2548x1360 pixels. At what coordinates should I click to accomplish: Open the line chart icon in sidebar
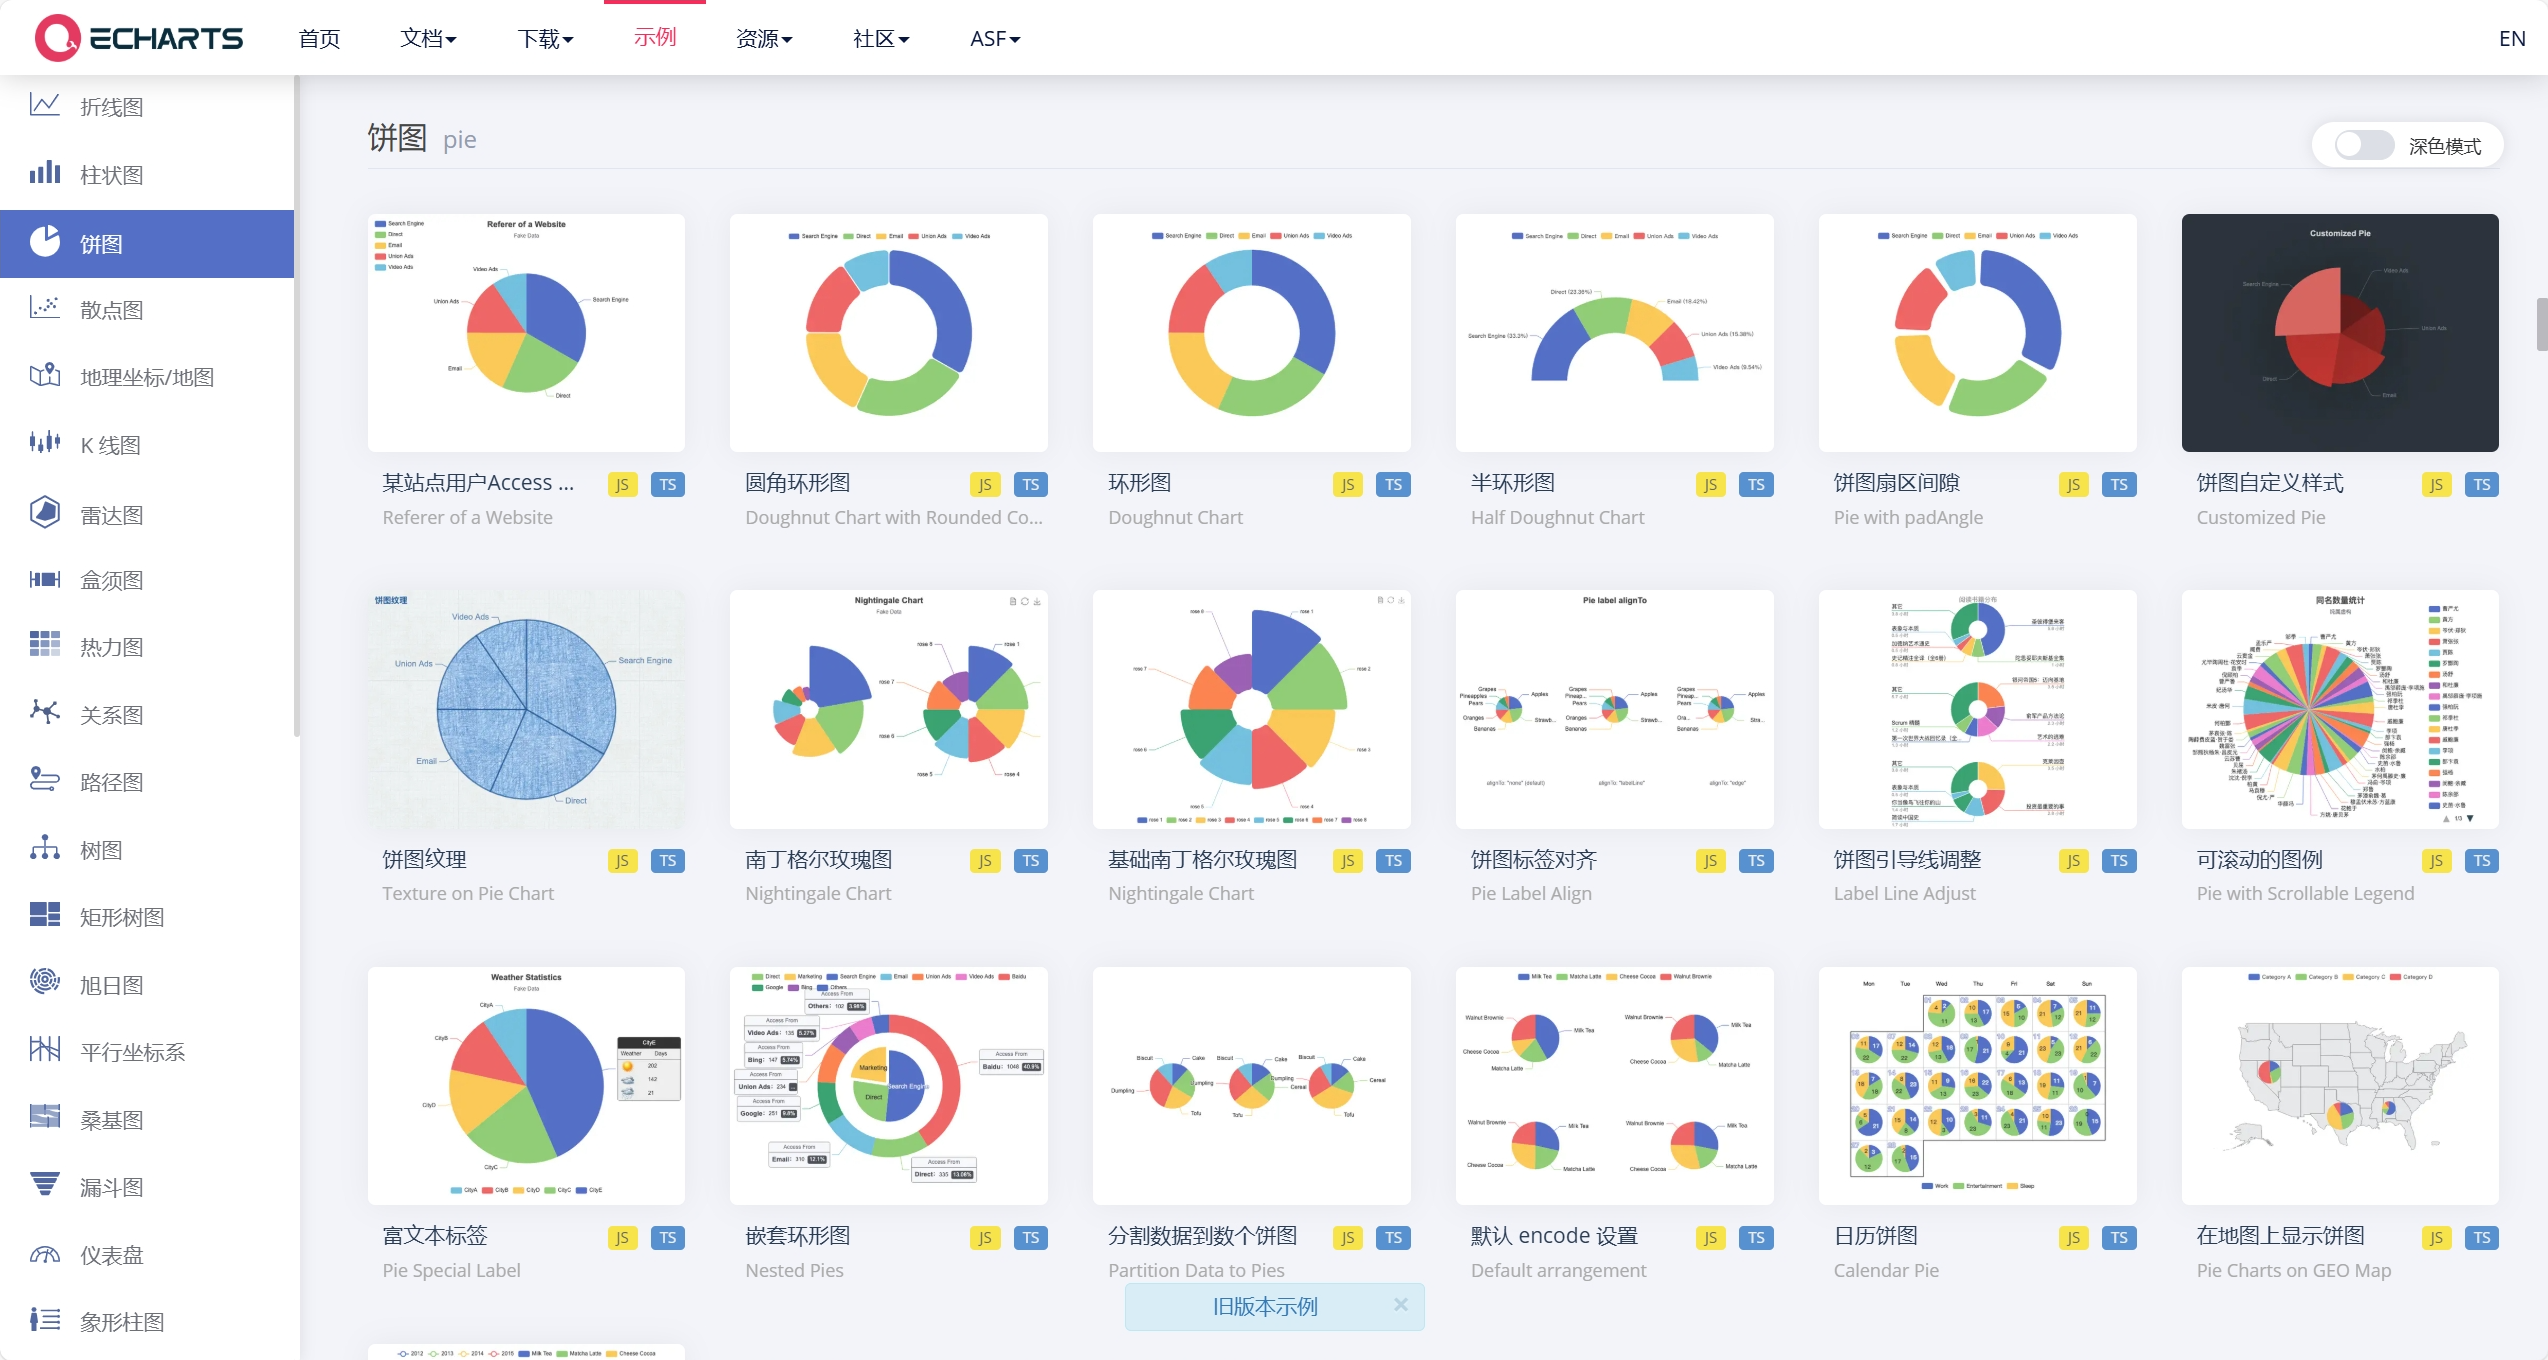point(45,106)
